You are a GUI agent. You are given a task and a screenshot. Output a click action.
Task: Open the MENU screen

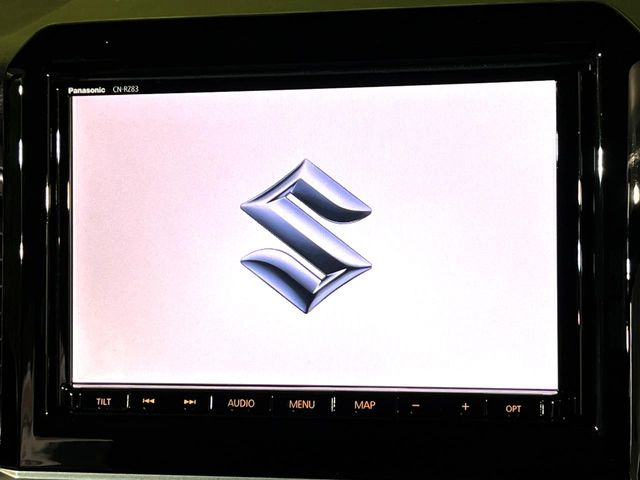click(x=301, y=405)
